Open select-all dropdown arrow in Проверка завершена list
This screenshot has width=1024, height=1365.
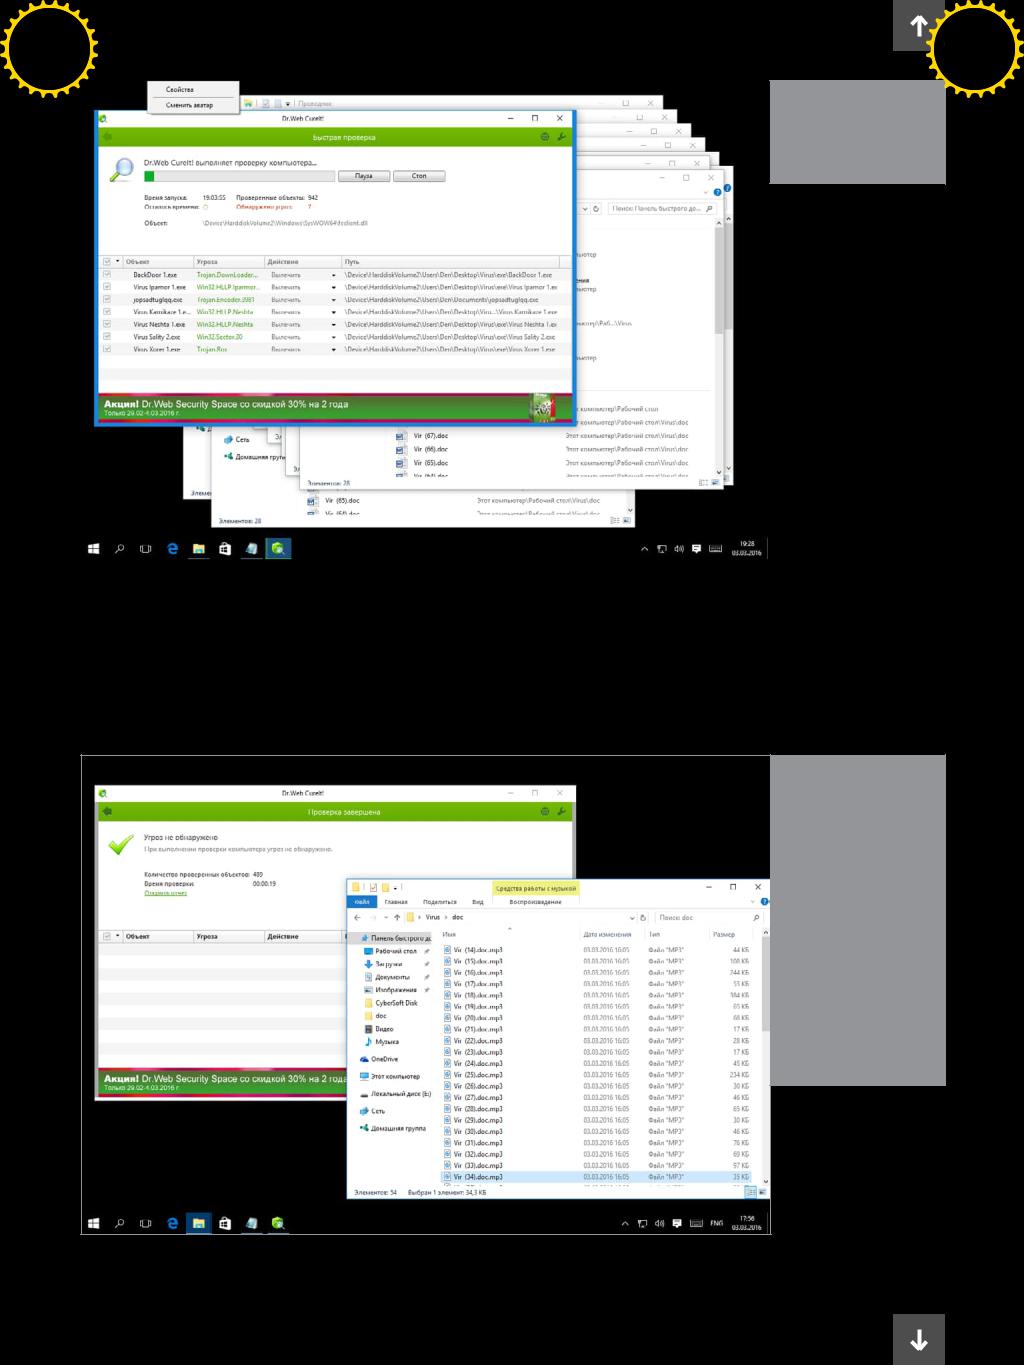coord(118,937)
